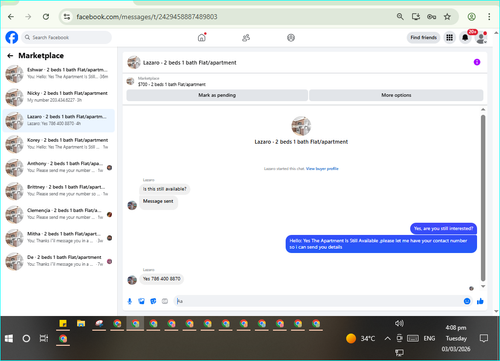Open Mitha conversation in list
500x361 pixels.
59,237
